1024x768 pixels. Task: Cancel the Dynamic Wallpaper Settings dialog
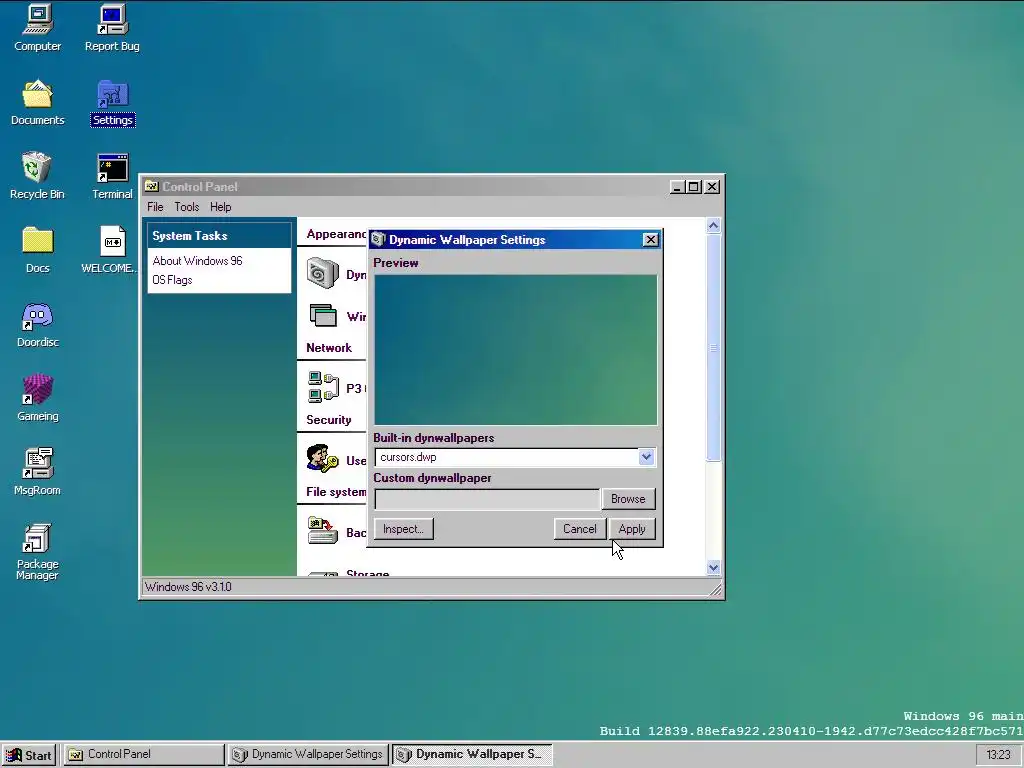(x=580, y=529)
